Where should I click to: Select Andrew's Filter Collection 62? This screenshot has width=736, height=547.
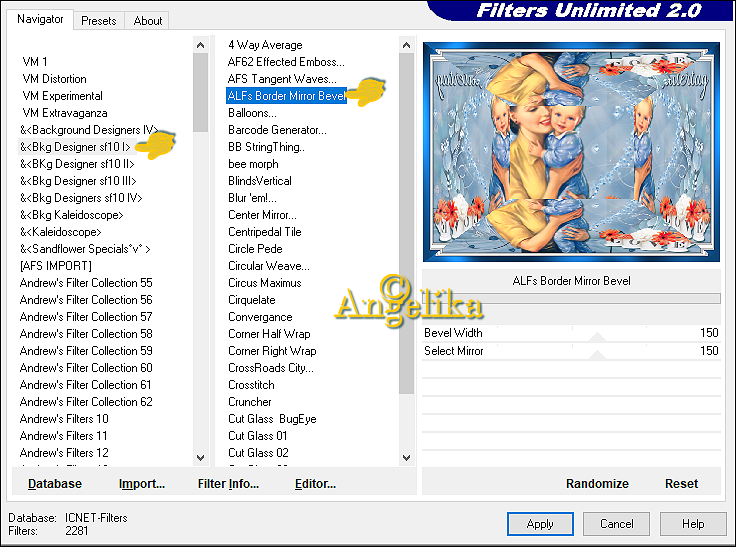(86, 402)
